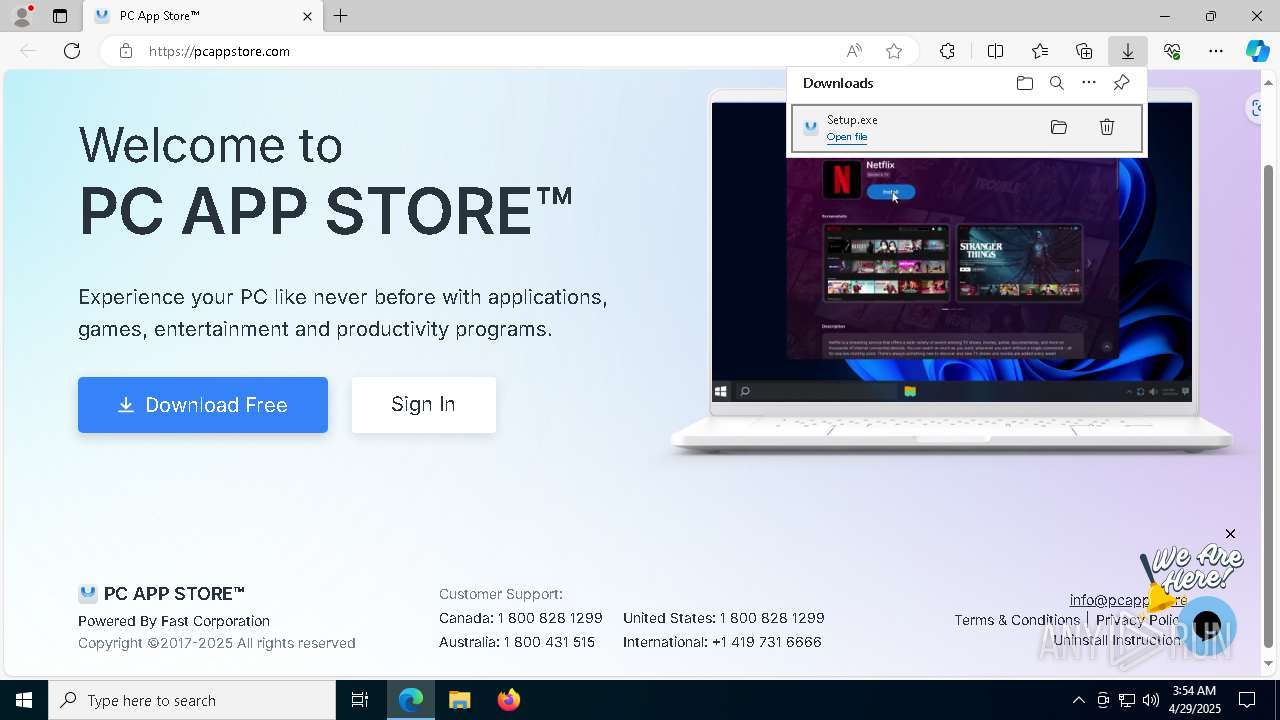Toggle the Downloads toolbar button
The image size is (1280, 720).
tap(1128, 51)
